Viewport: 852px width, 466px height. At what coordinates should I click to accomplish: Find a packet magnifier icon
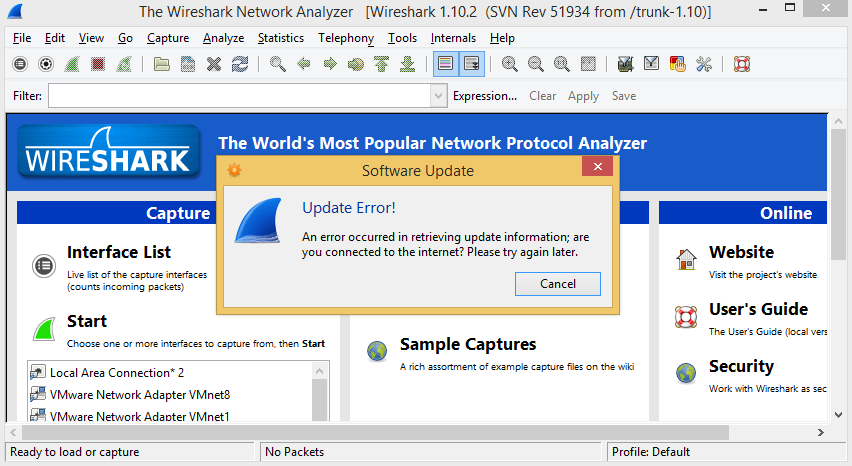[278, 64]
